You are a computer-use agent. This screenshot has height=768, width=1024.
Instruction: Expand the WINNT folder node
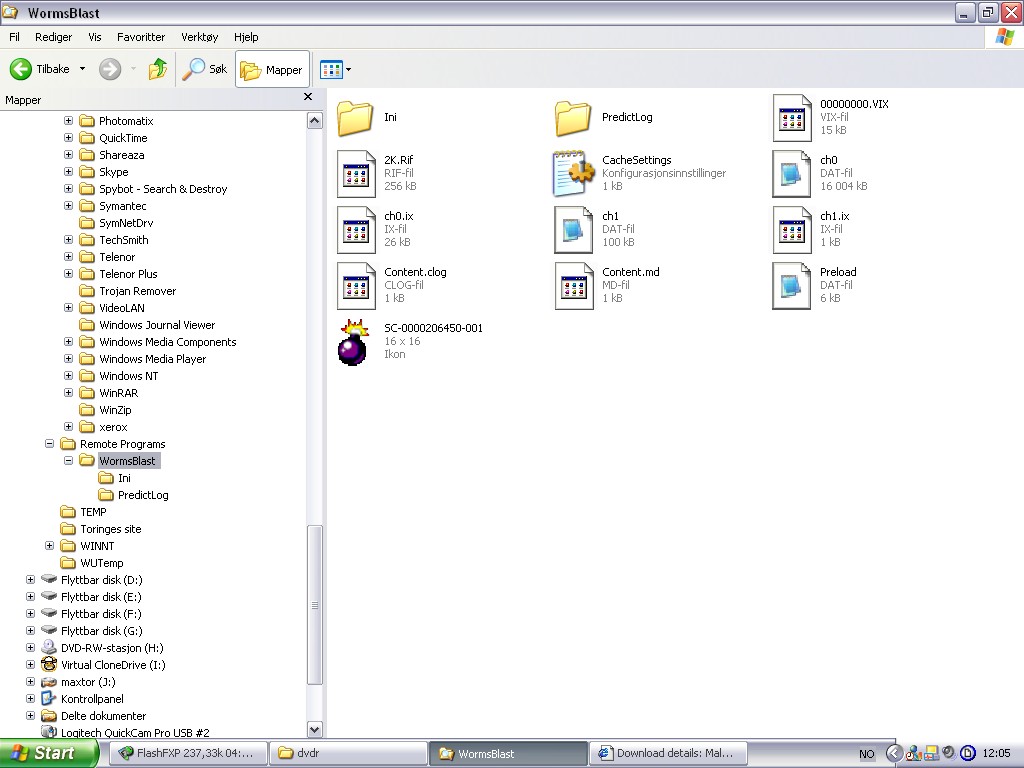(x=50, y=545)
